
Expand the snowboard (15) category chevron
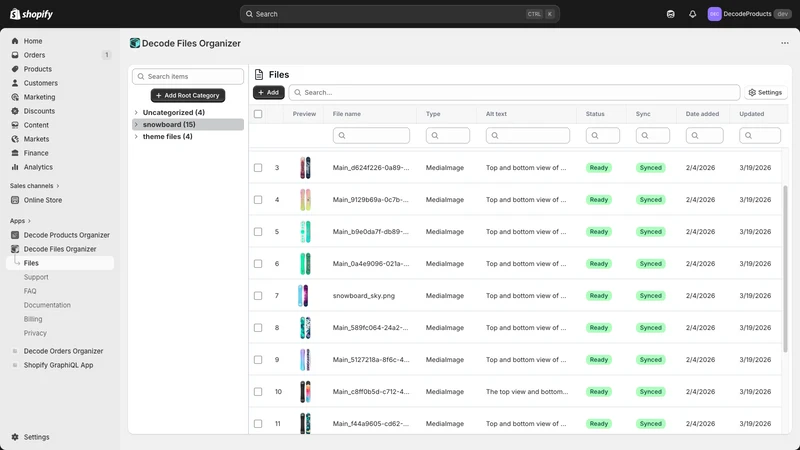click(136, 124)
